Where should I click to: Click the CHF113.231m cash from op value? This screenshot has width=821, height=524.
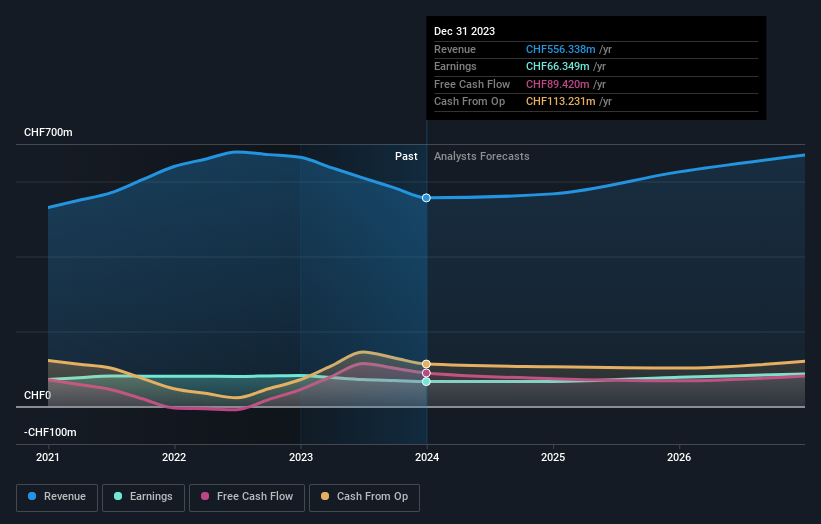[560, 102]
